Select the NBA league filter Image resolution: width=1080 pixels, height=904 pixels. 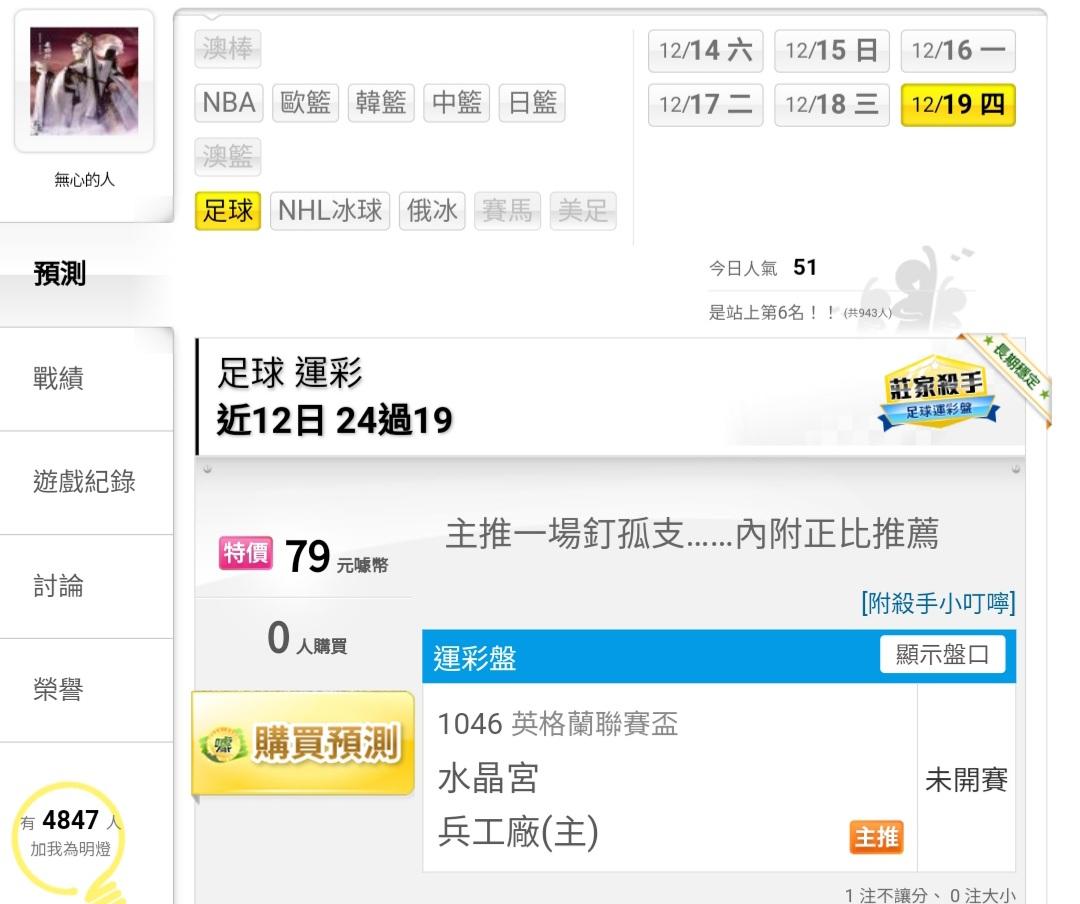pos(229,103)
